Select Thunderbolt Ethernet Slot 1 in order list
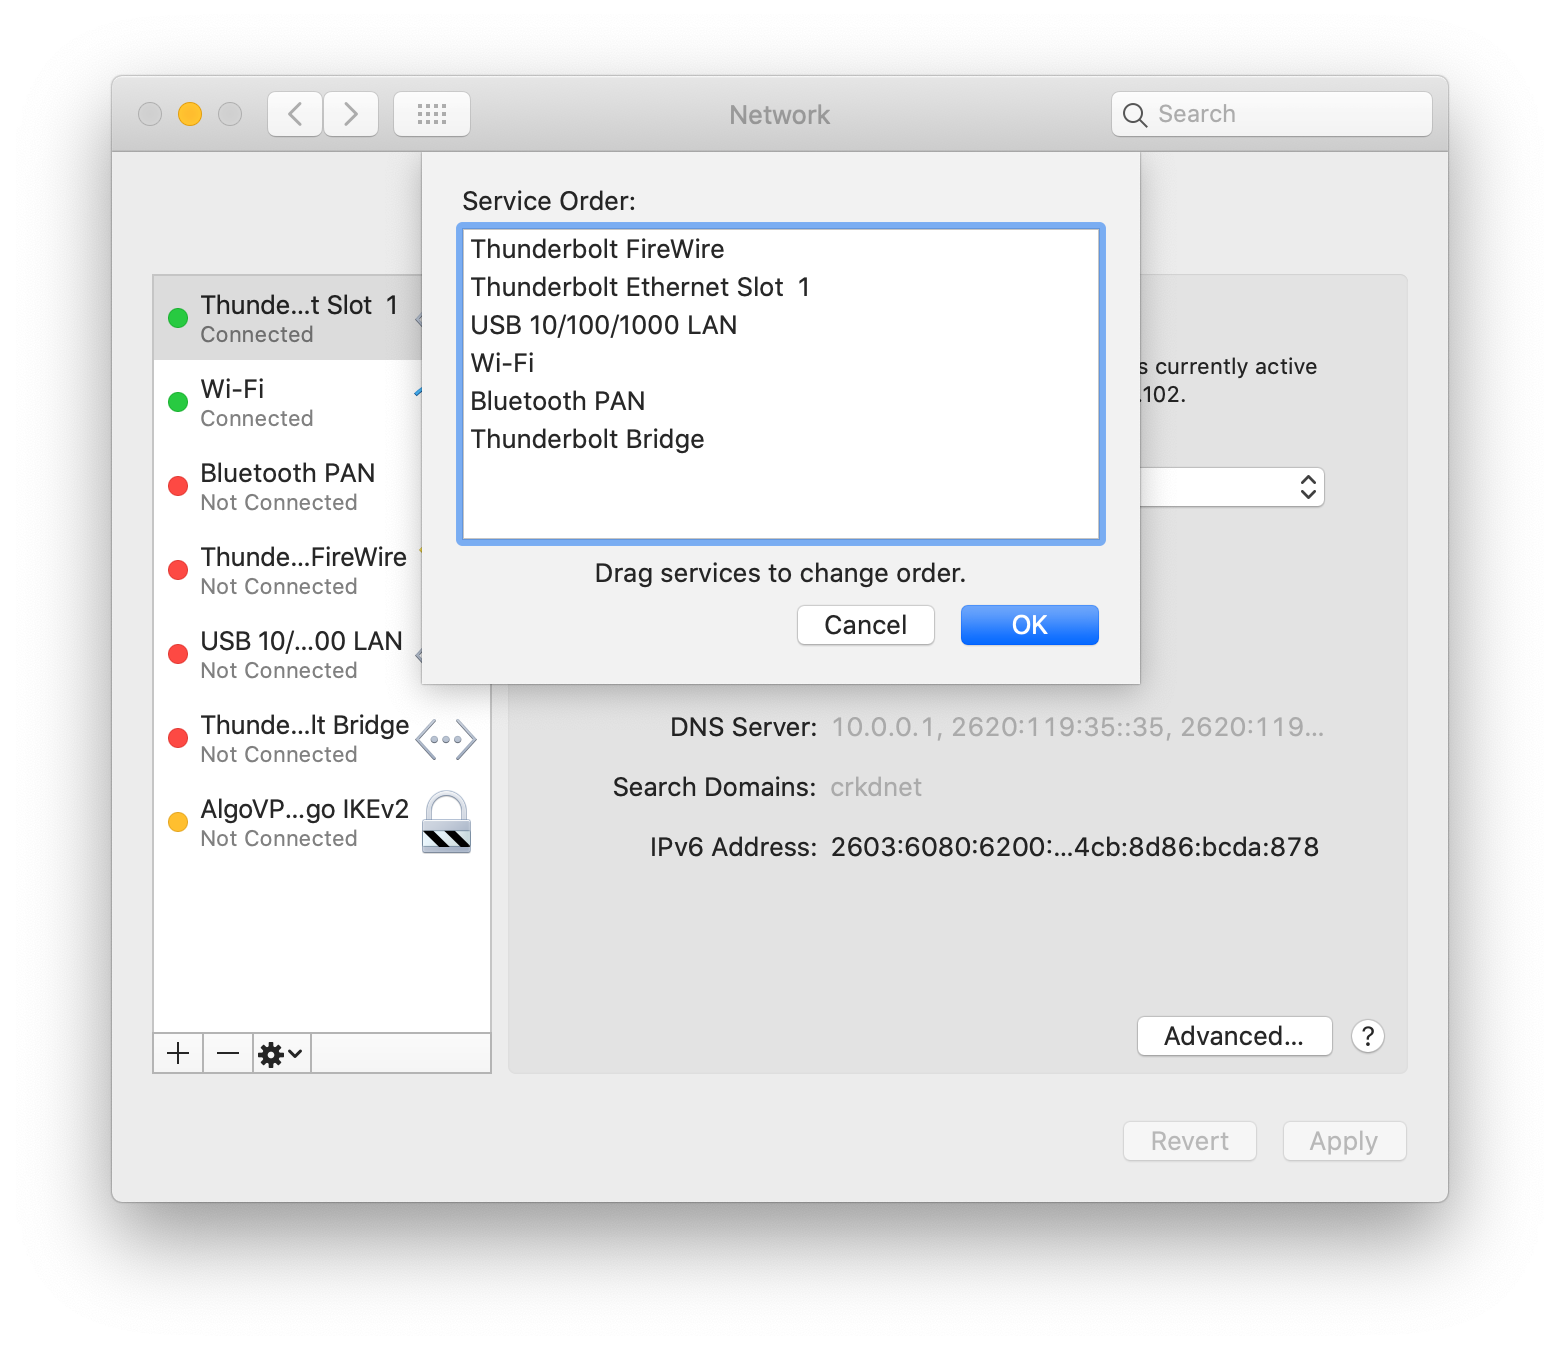Screen dimensions: 1560x1350 [x=780, y=287]
